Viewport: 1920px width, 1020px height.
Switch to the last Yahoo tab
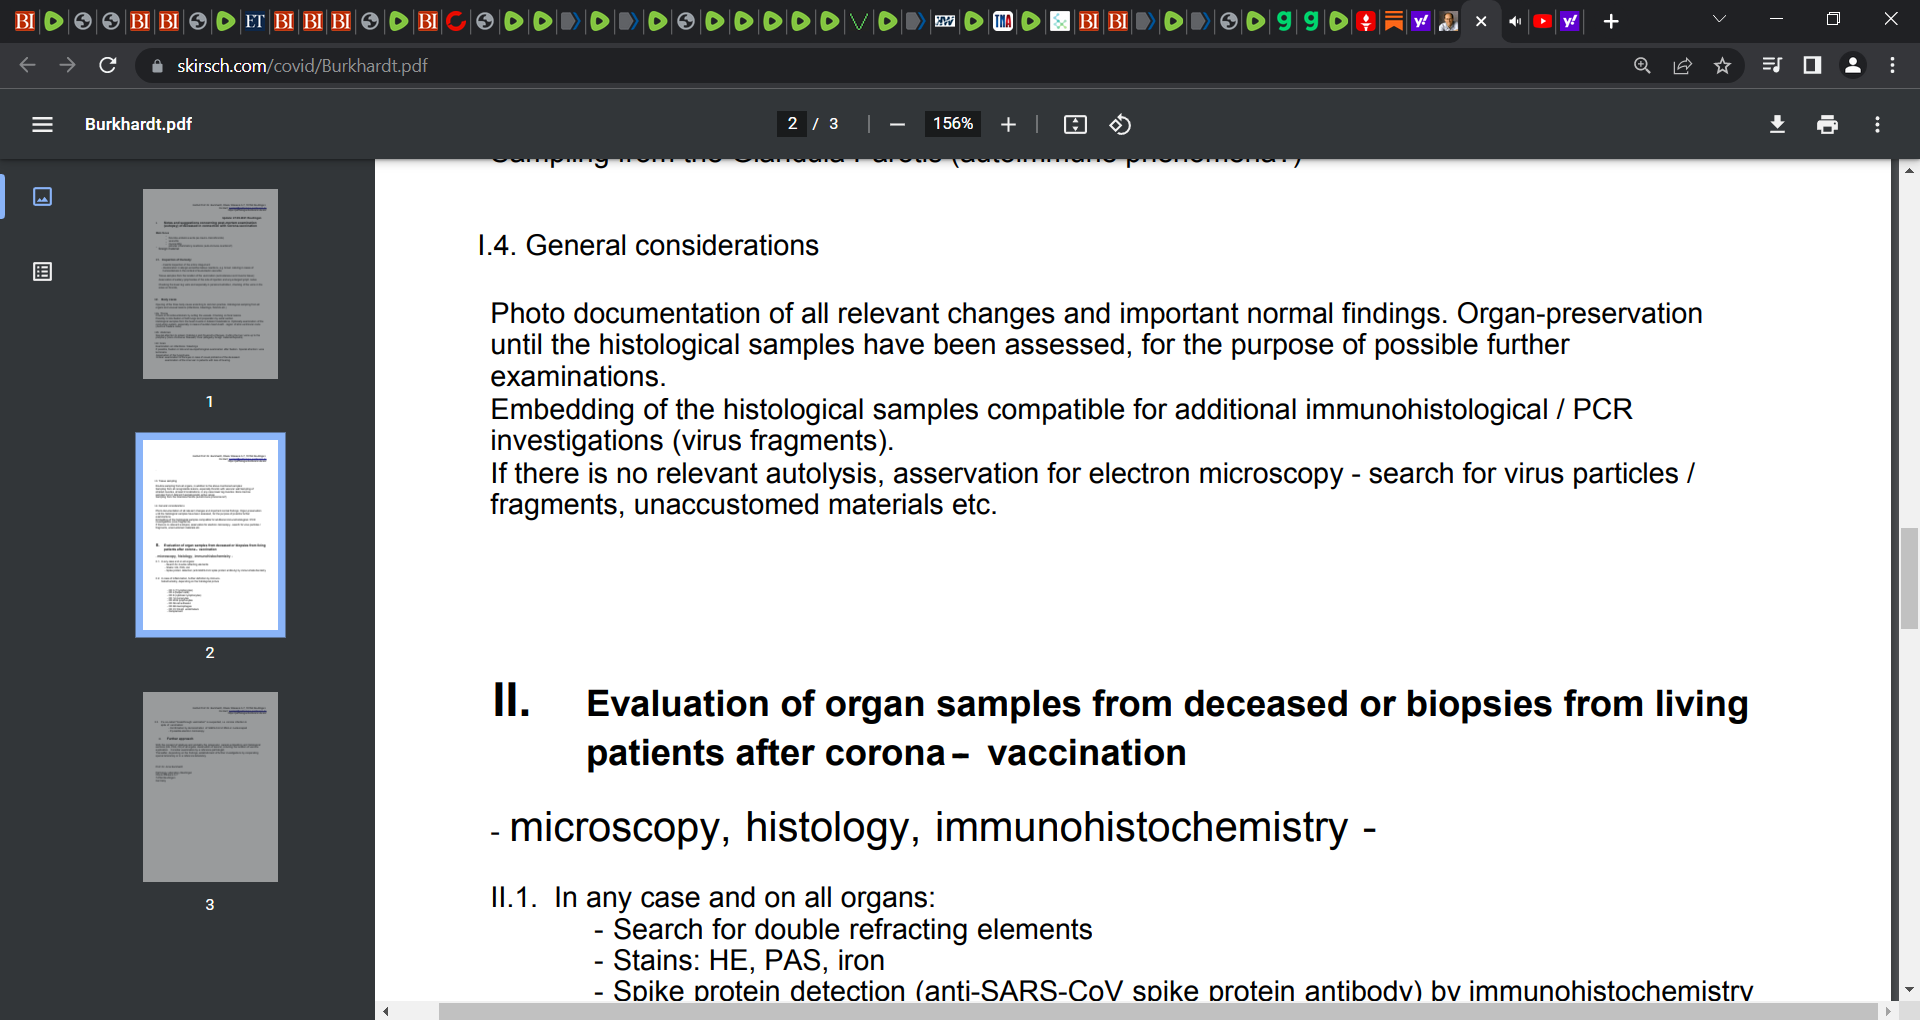(x=1570, y=21)
